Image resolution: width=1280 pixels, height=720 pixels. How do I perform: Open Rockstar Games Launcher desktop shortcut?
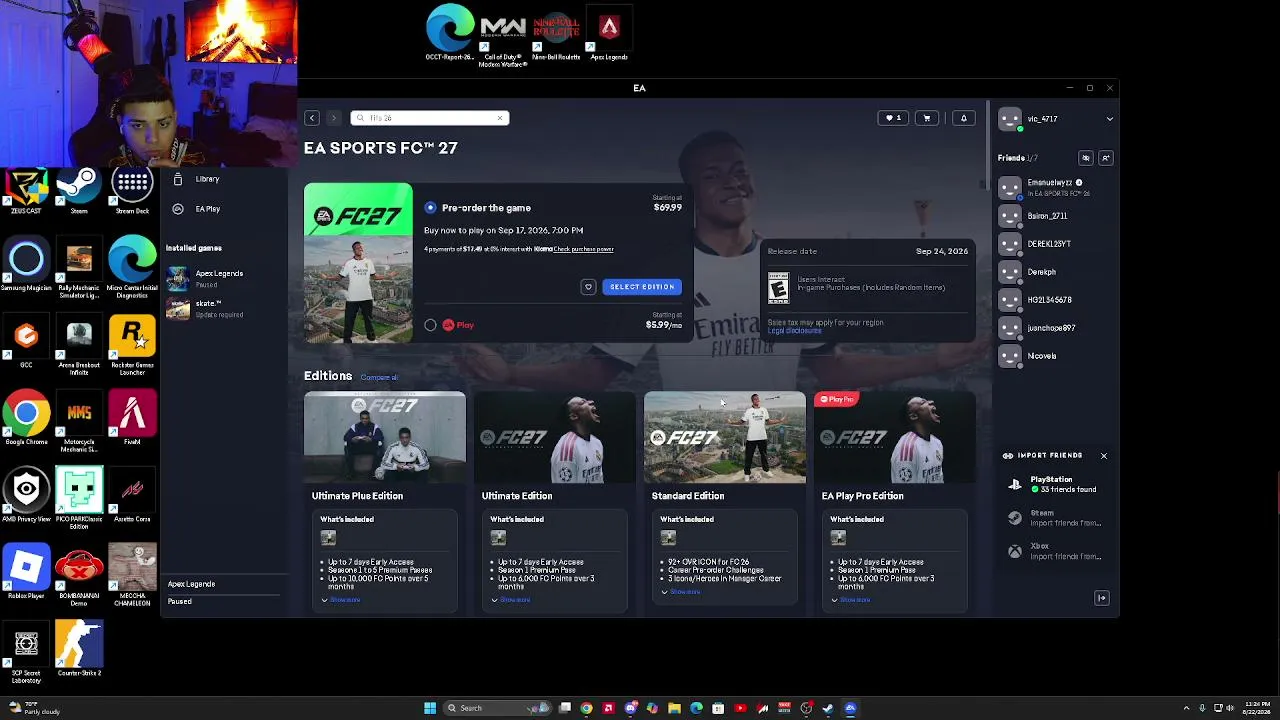(x=132, y=345)
